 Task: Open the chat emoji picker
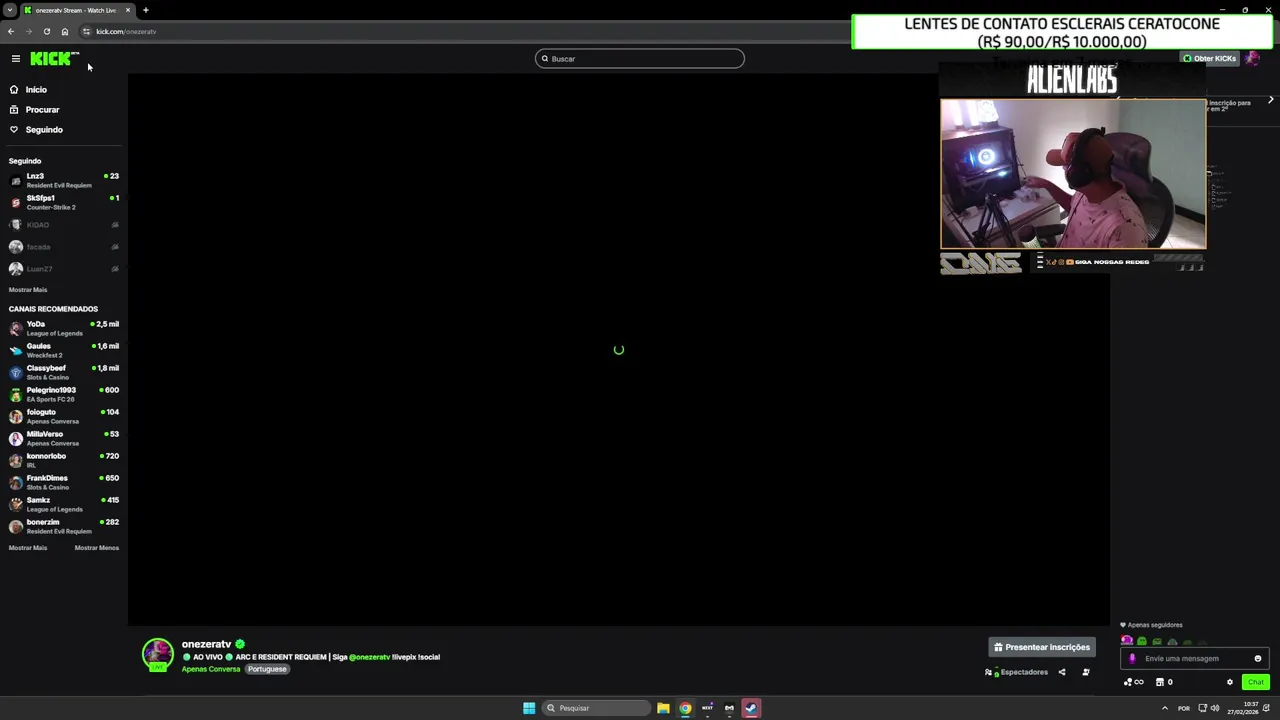(1258, 659)
